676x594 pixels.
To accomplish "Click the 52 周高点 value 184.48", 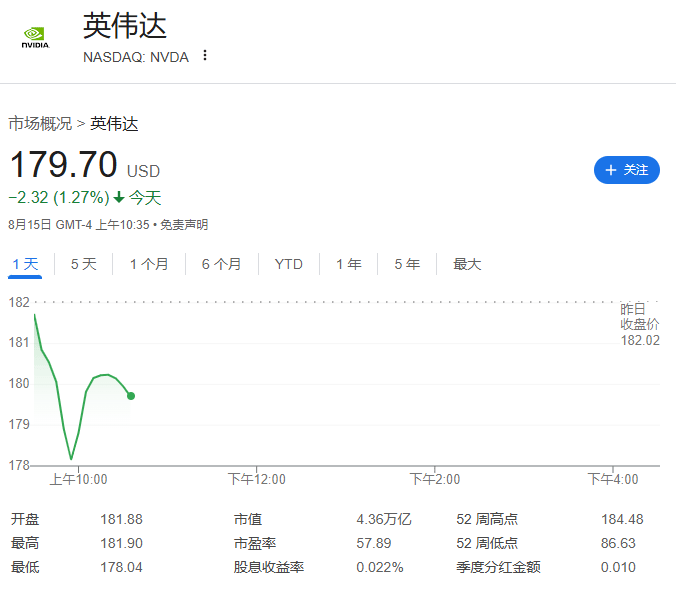I will [622, 519].
